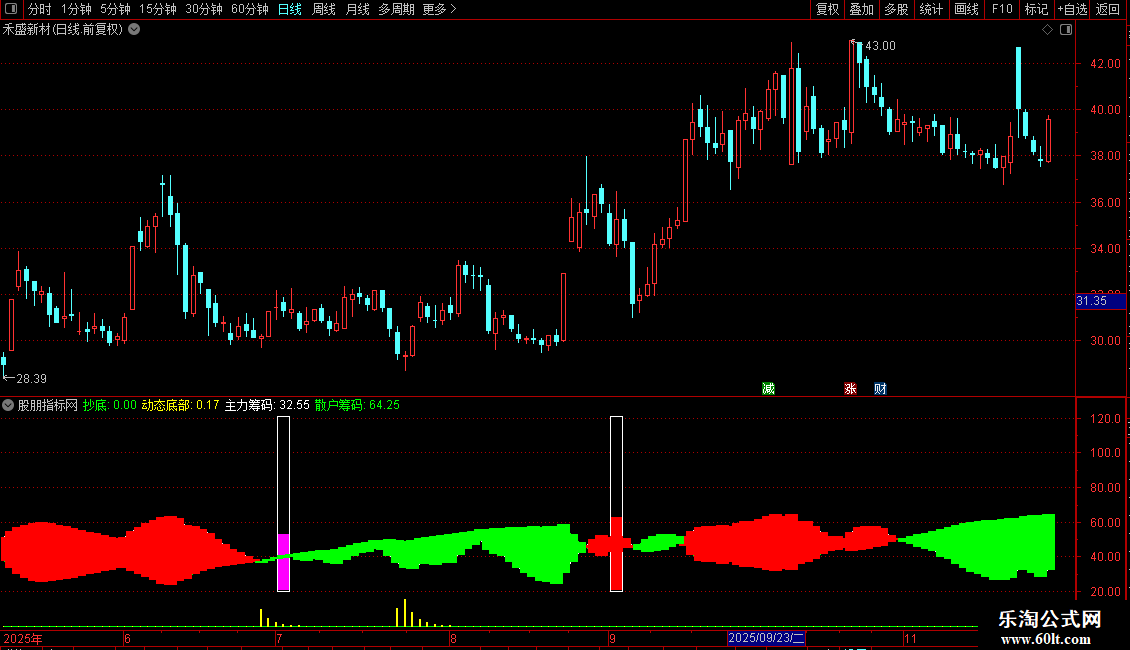Click the 120.0 indicator axis label
The image size is (1130, 650).
point(1105,419)
